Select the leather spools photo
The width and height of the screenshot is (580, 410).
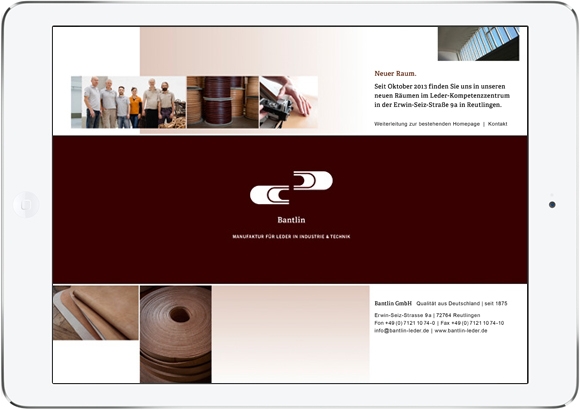[223, 102]
